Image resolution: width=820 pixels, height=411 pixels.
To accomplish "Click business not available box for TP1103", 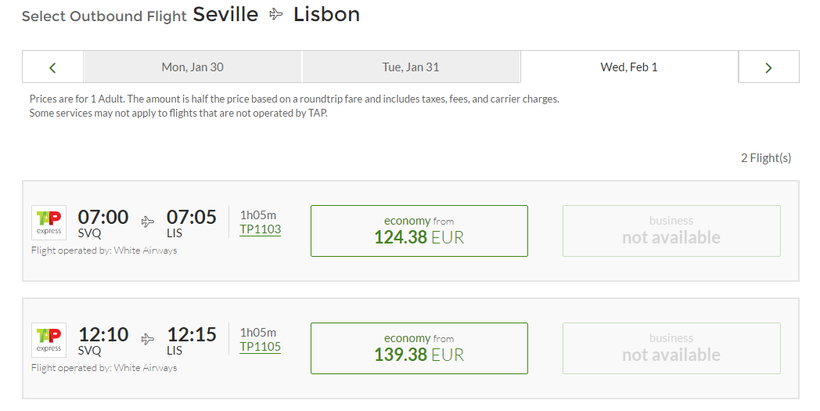I will pos(671,231).
